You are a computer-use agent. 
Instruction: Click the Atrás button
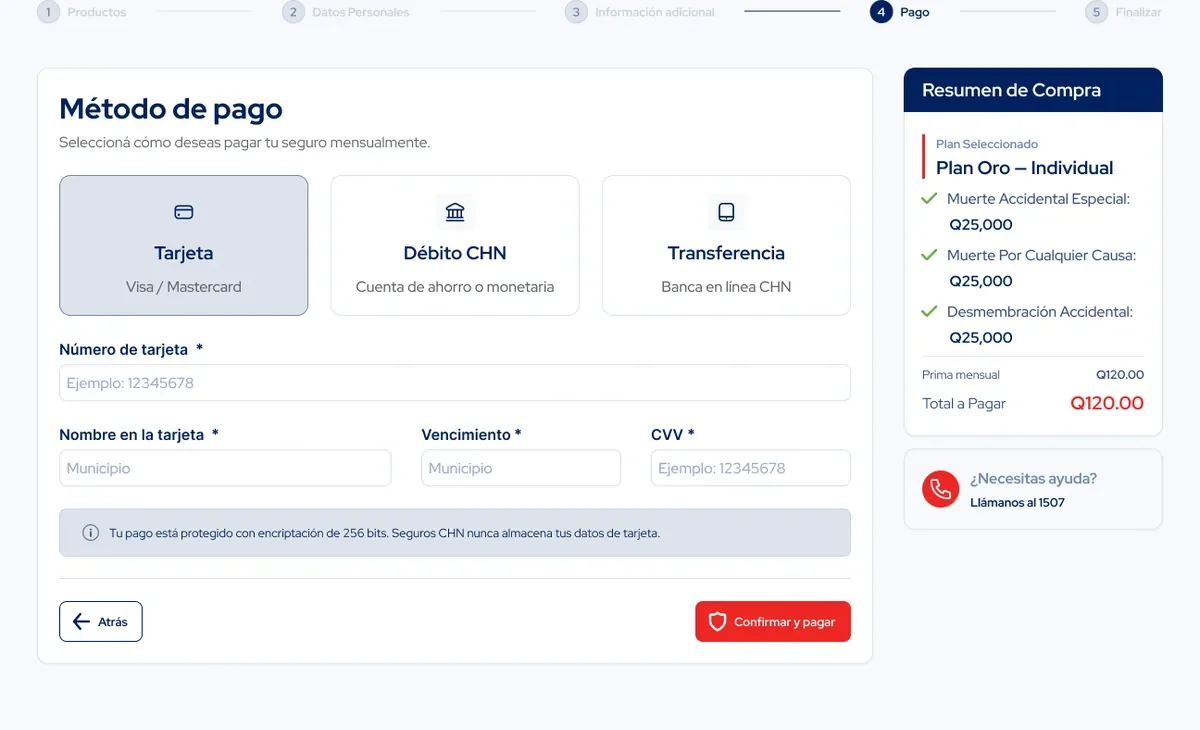tap(101, 622)
